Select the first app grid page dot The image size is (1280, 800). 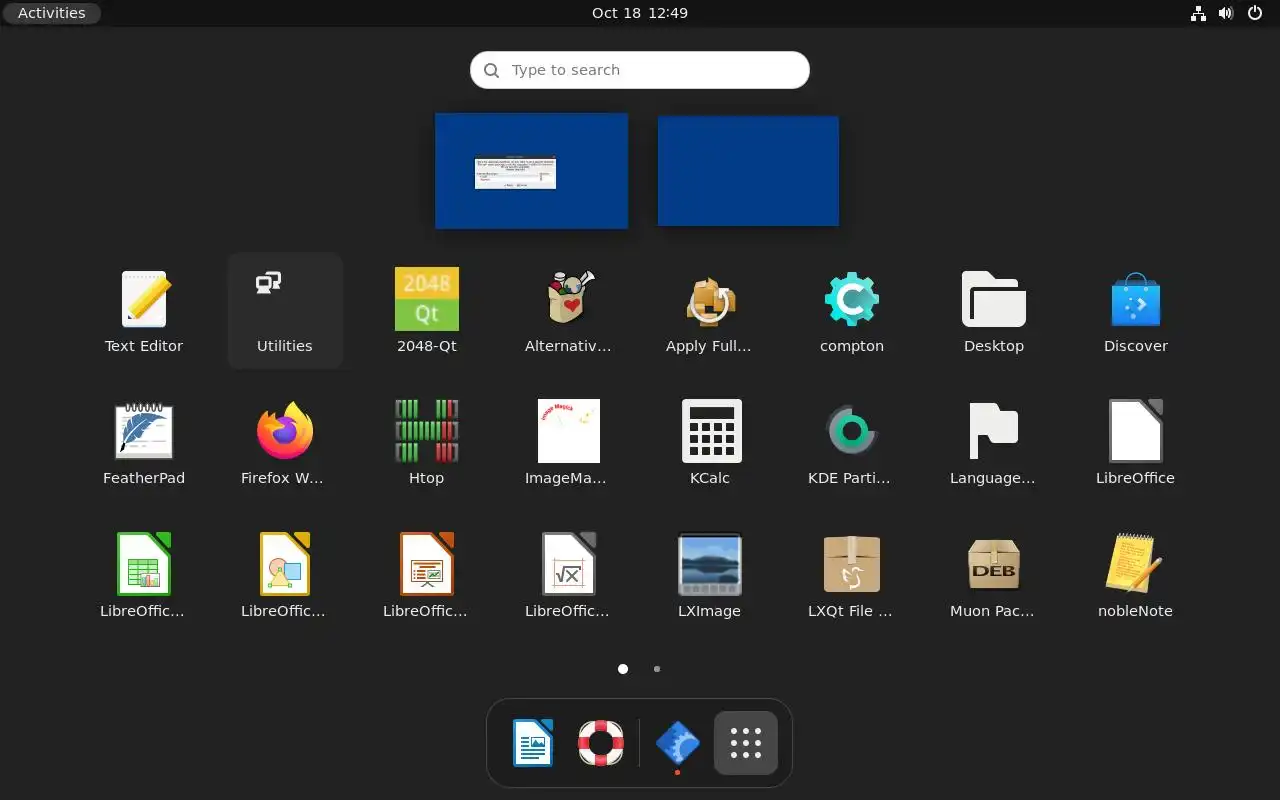[x=623, y=669]
